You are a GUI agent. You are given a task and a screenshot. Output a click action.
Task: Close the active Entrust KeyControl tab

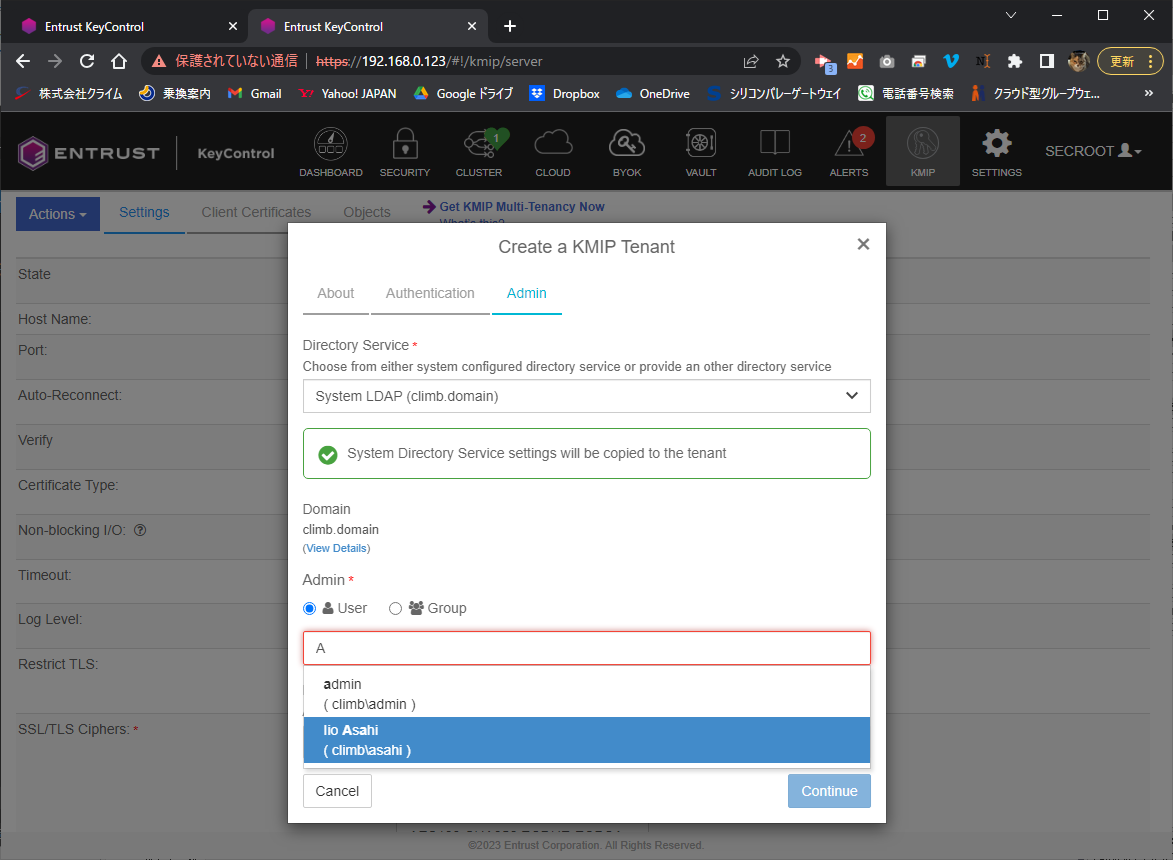tap(472, 26)
